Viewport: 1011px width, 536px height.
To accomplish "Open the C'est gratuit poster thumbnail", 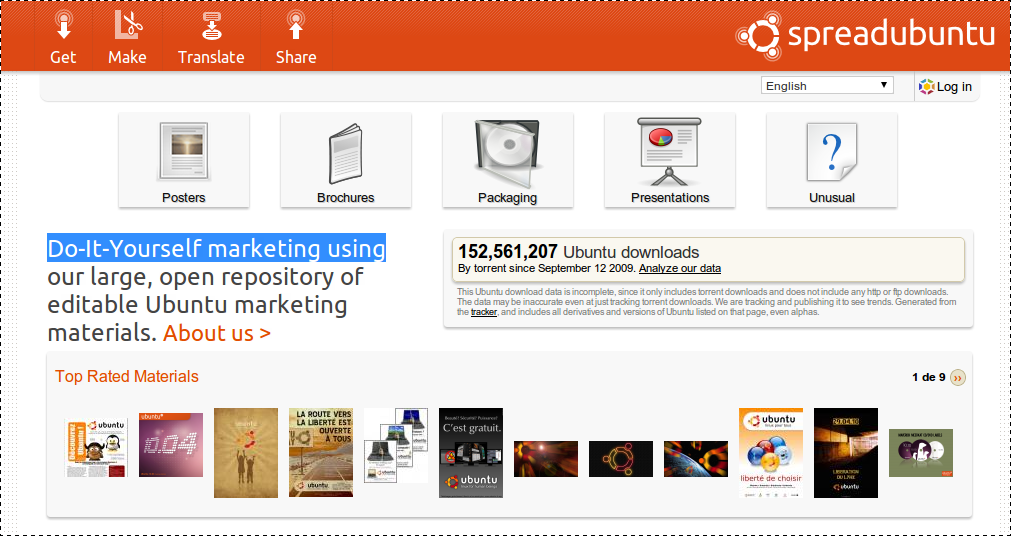I will (x=471, y=452).
